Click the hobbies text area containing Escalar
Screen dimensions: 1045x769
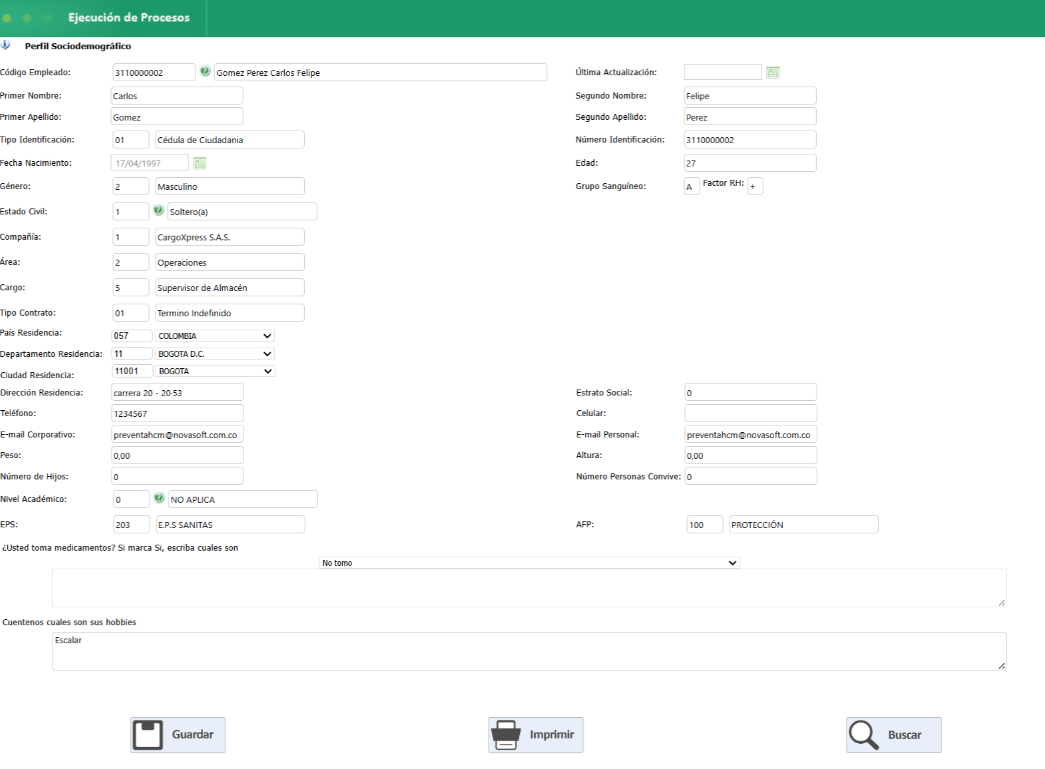[529, 651]
